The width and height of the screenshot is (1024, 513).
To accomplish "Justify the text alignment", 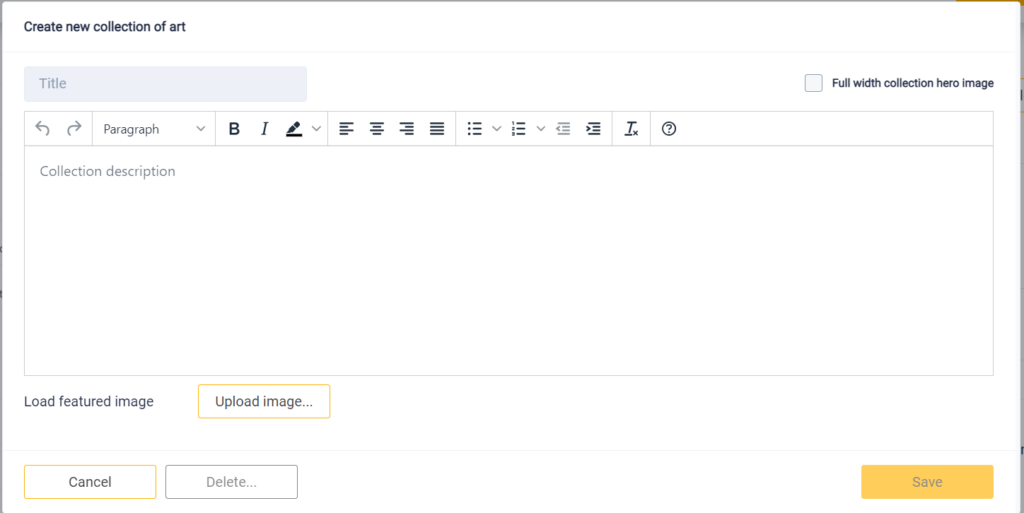I will [x=437, y=129].
